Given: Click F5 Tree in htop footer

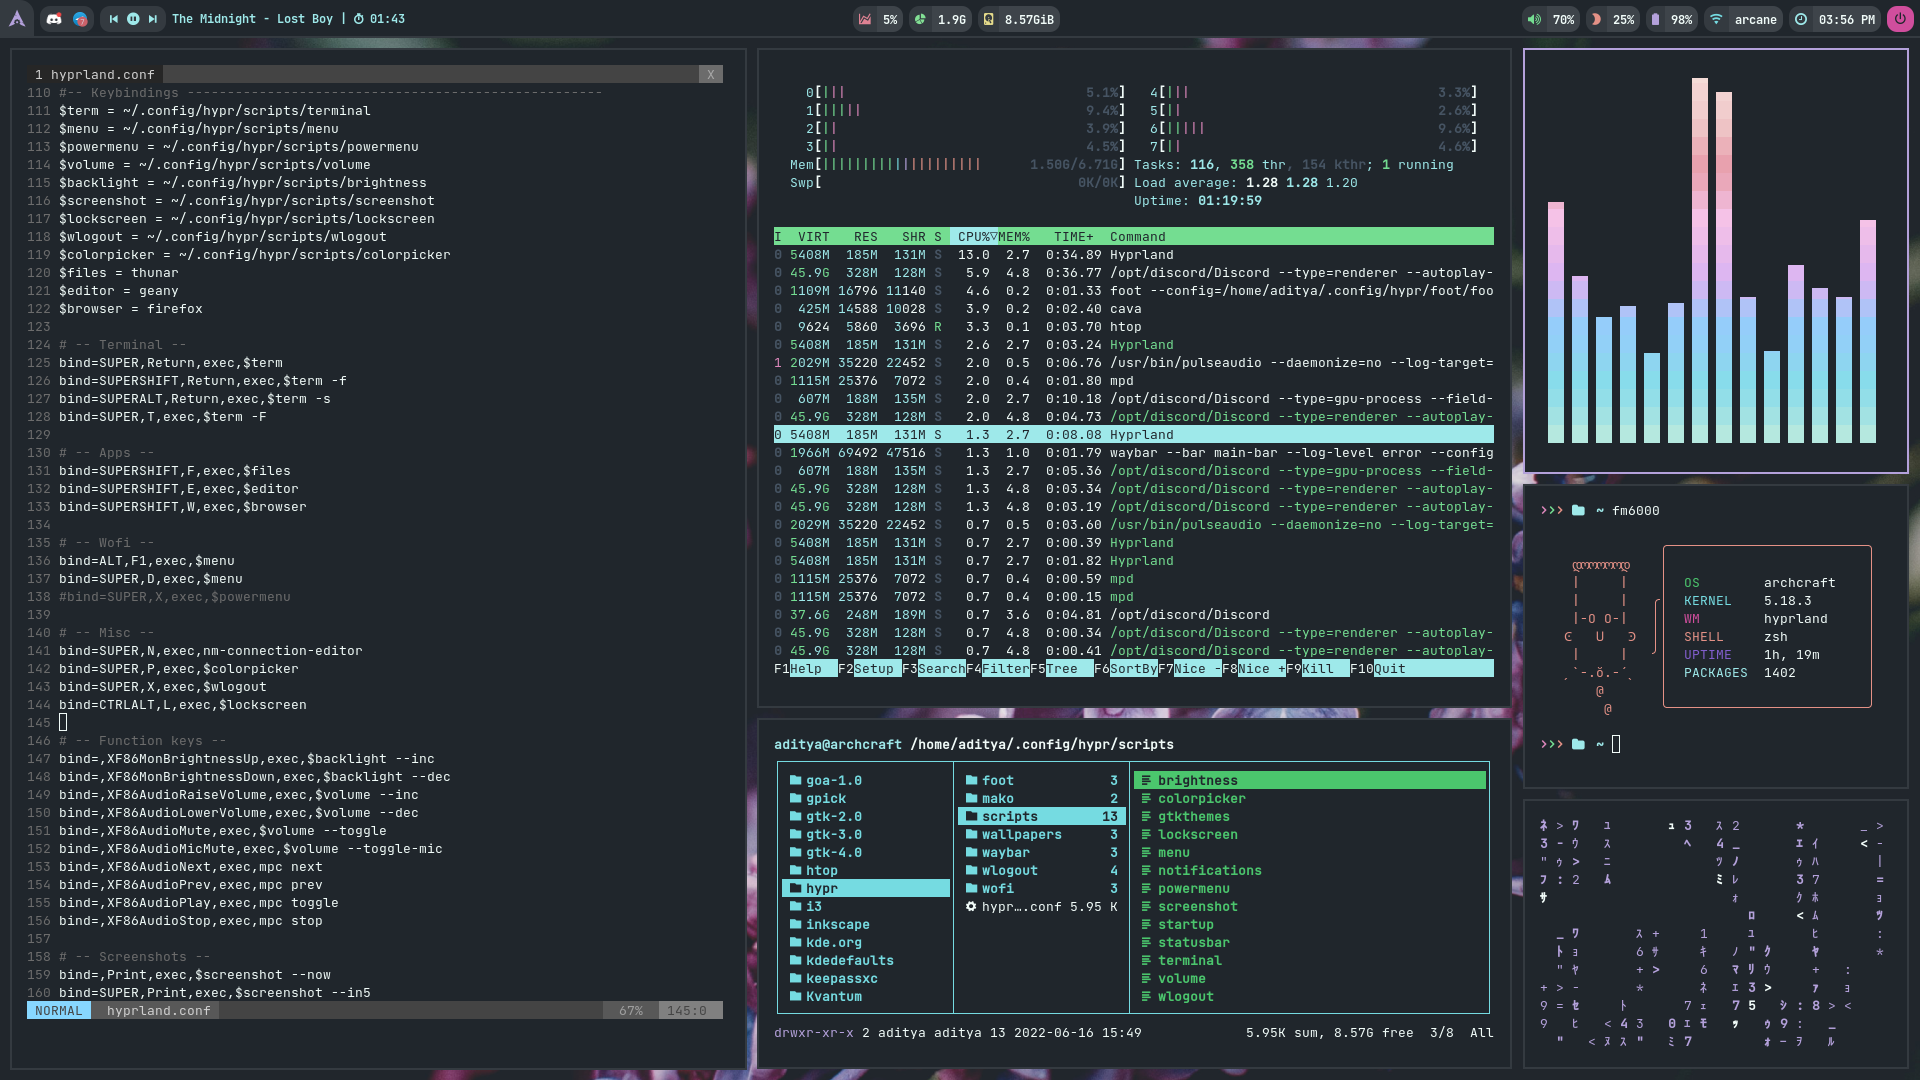Looking at the screenshot, I should (x=1061, y=669).
